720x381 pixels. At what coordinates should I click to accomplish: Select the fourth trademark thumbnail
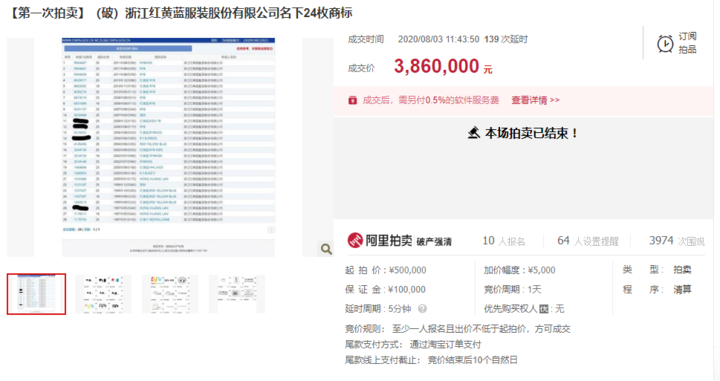(x=237, y=294)
